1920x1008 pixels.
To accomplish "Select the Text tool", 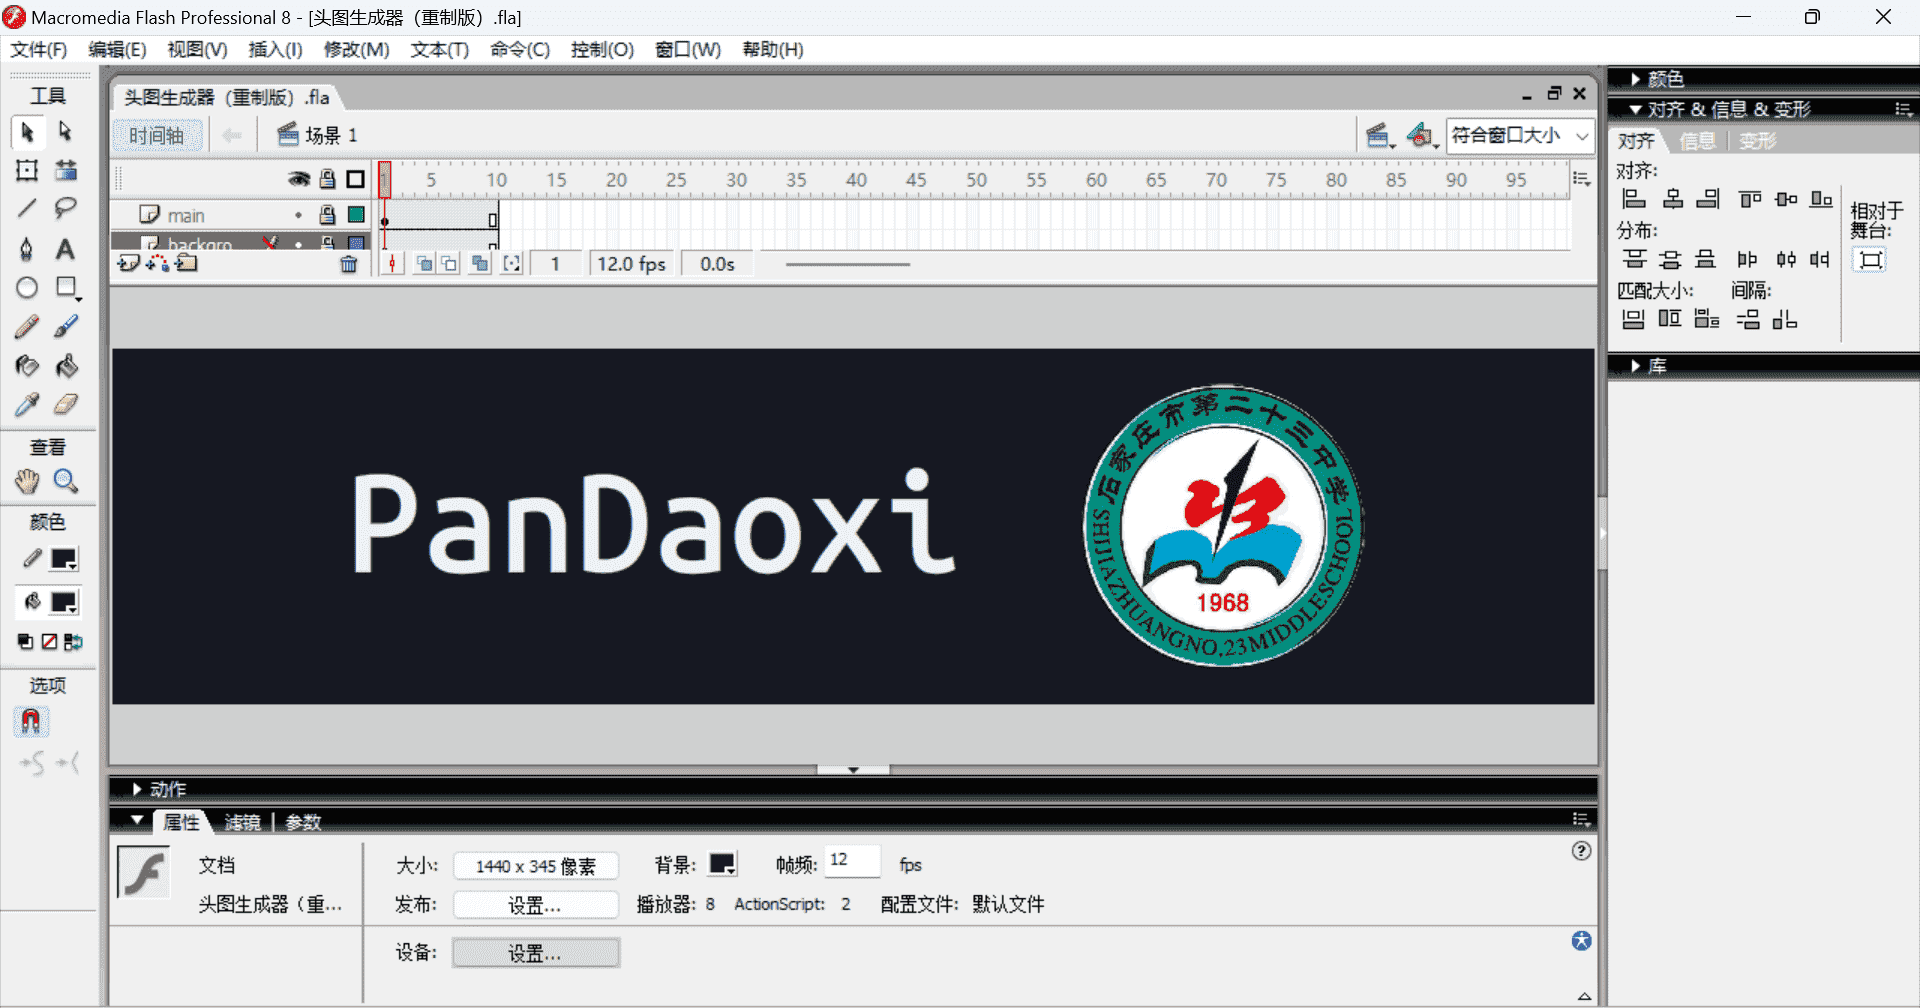I will pos(66,249).
